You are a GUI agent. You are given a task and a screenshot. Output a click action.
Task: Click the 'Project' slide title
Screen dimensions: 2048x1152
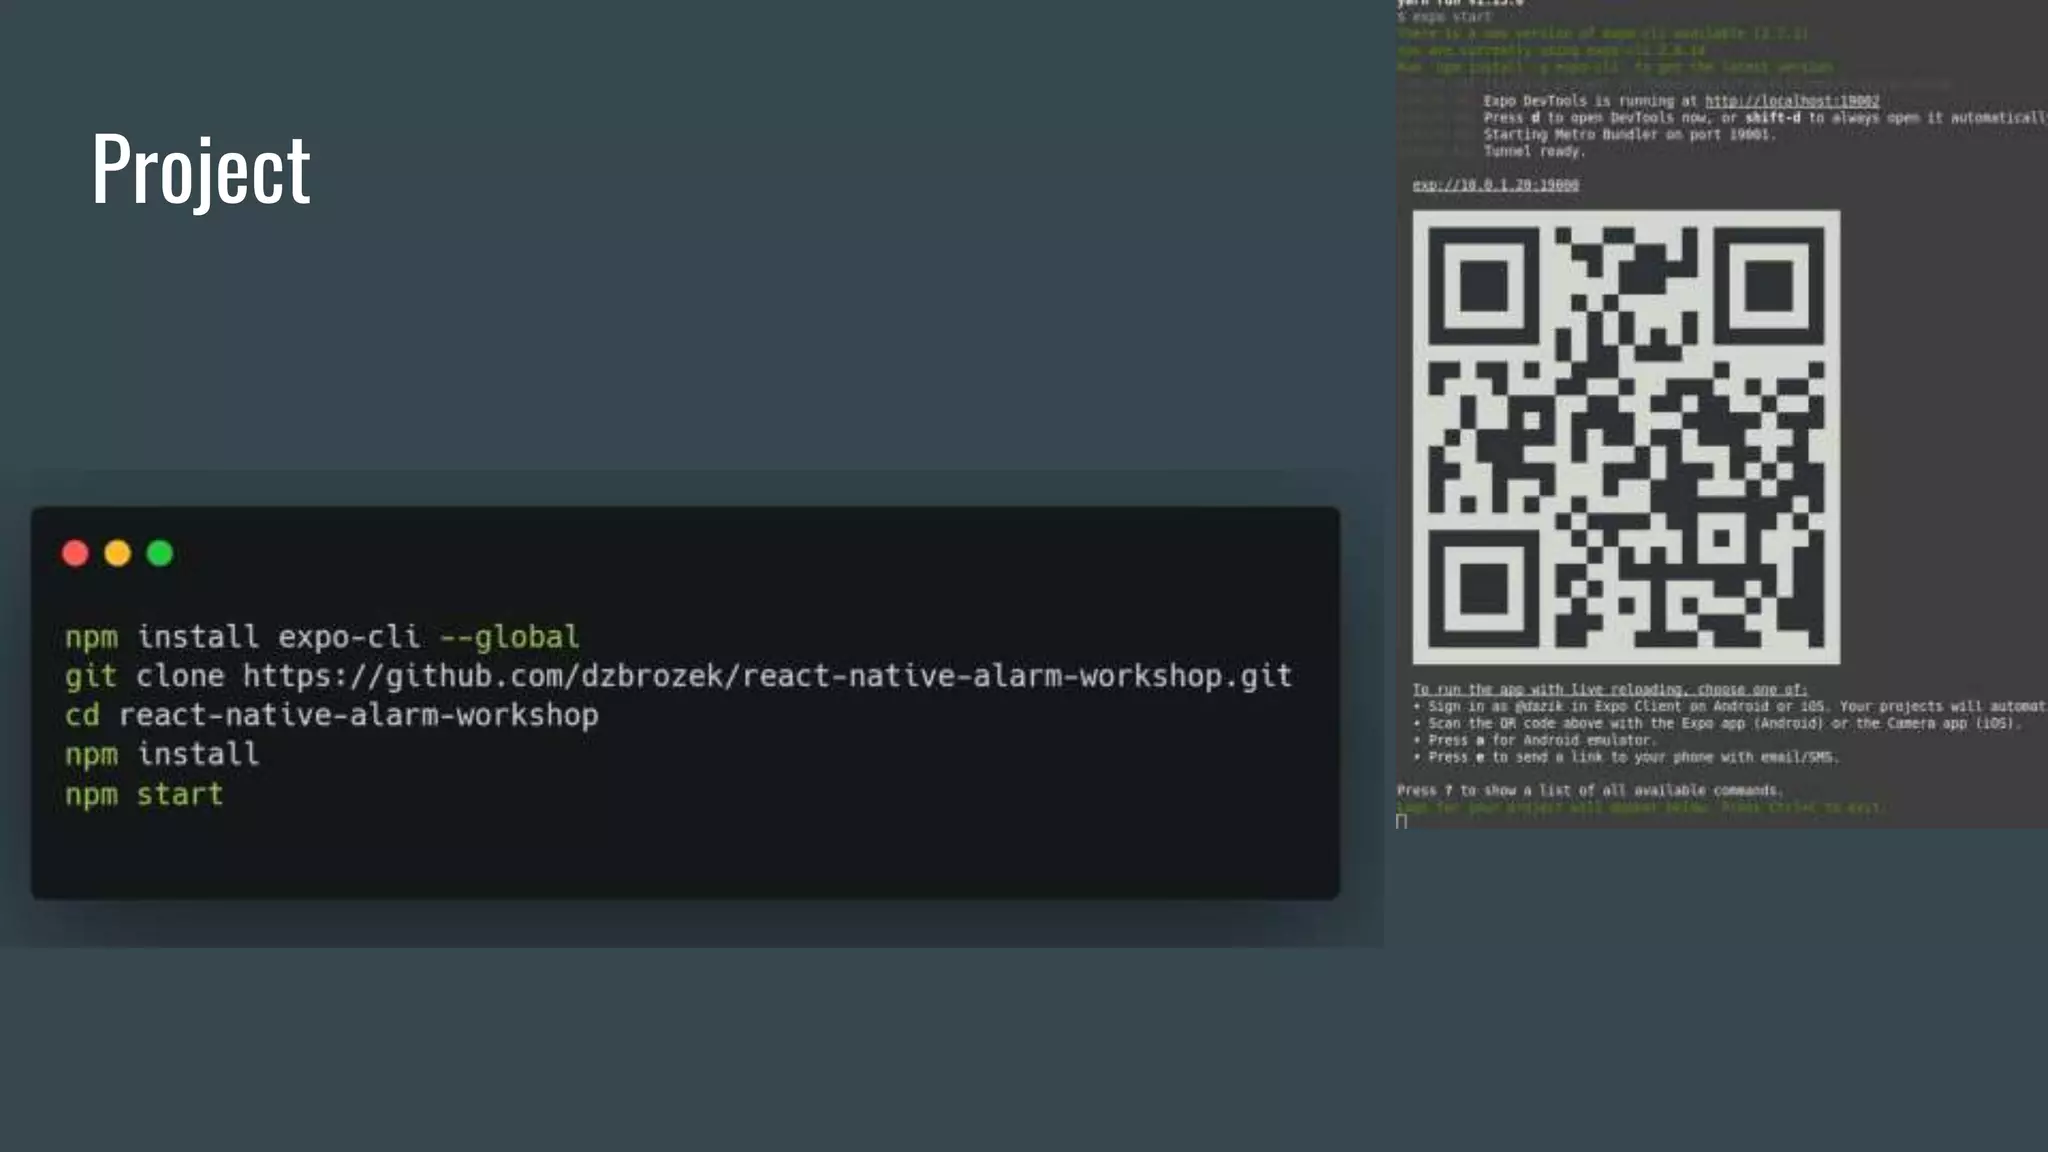click(x=201, y=168)
